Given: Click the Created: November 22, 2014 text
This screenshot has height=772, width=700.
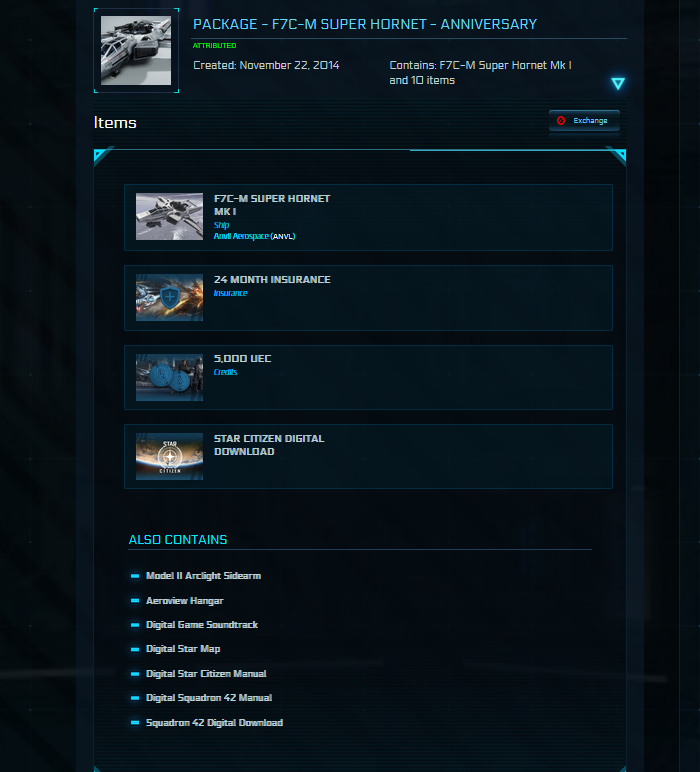Looking at the screenshot, I should [266, 65].
